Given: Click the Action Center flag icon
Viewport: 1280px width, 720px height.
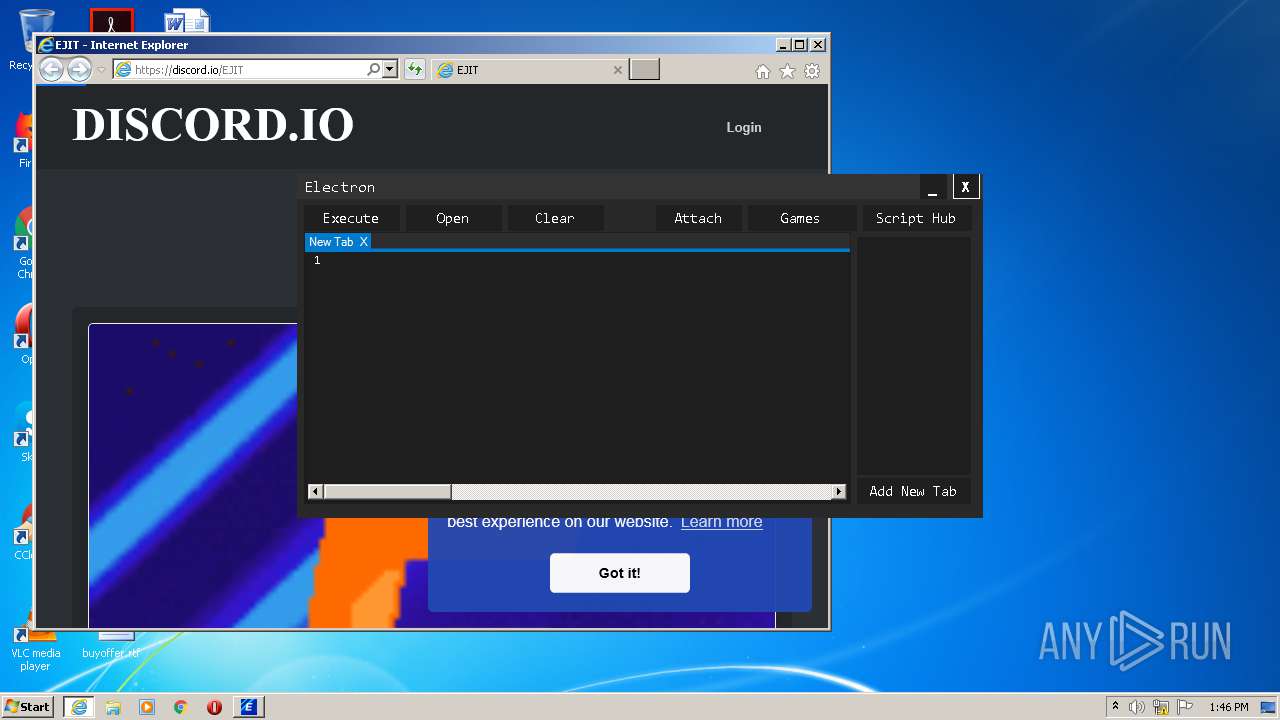Looking at the screenshot, I should [1185, 707].
